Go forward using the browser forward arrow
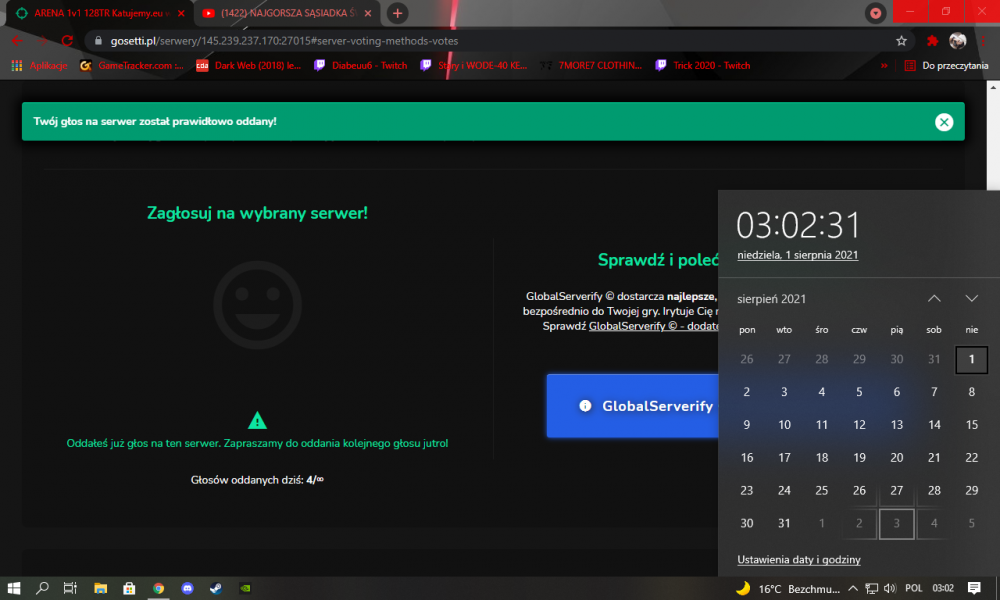1000x600 pixels. point(42,41)
